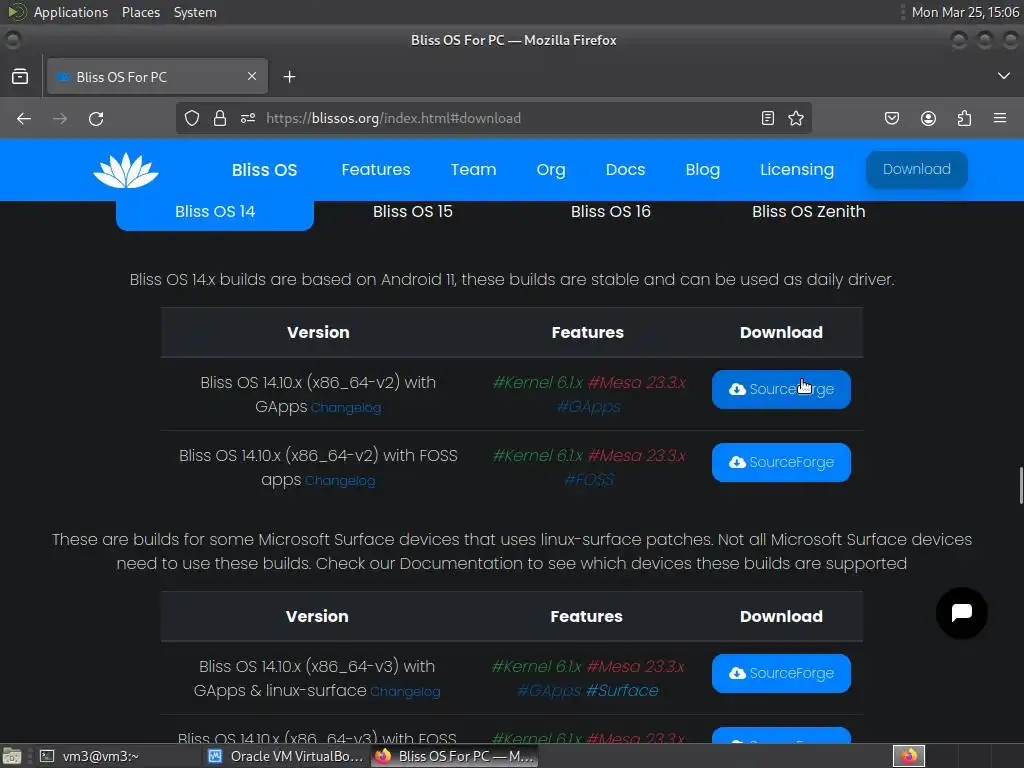Select the Bliss OS 14 tab
The image size is (1024, 768).
click(x=215, y=212)
